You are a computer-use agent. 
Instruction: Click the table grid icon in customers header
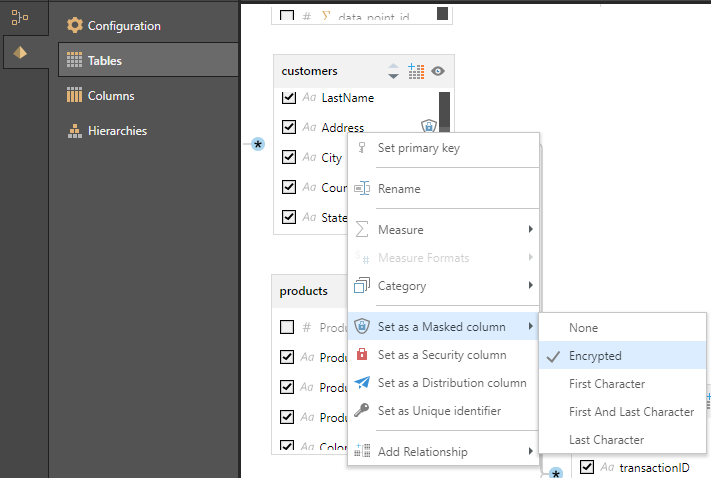pos(416,71)
